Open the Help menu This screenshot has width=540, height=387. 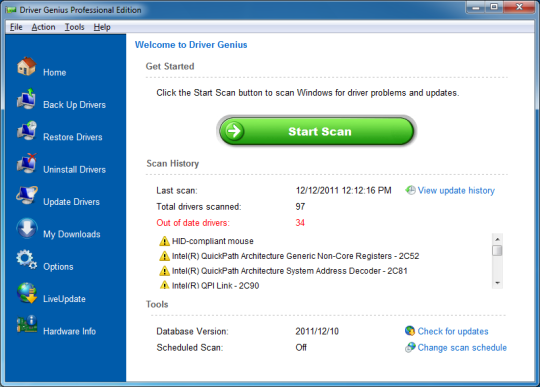(102, 27)
